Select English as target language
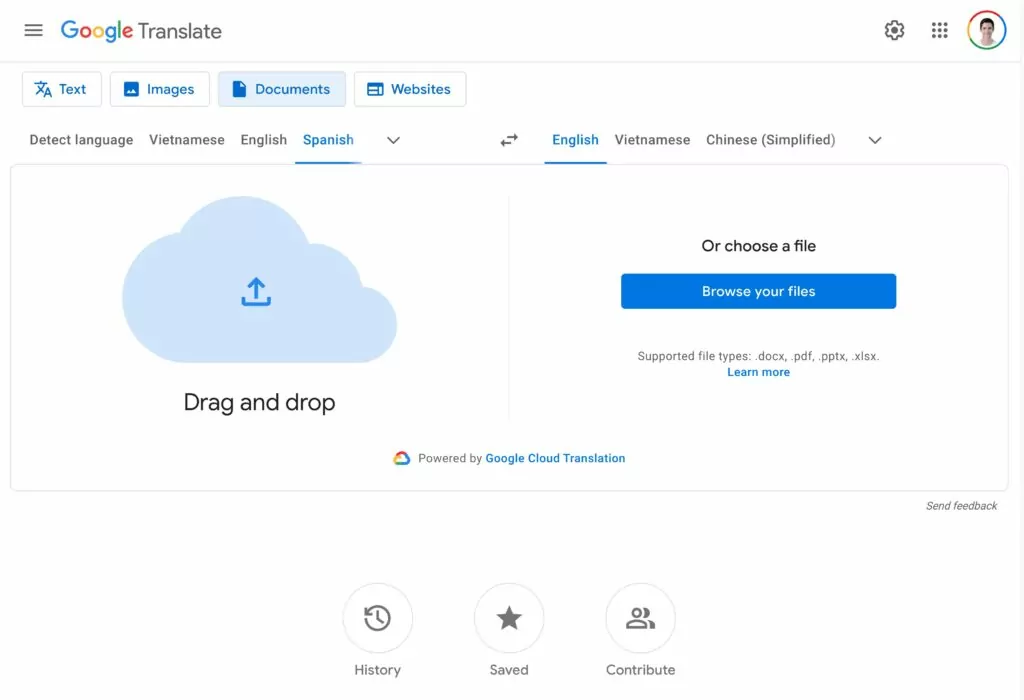The width and height of the screenshot is (1024, 700). coord(575,140)
